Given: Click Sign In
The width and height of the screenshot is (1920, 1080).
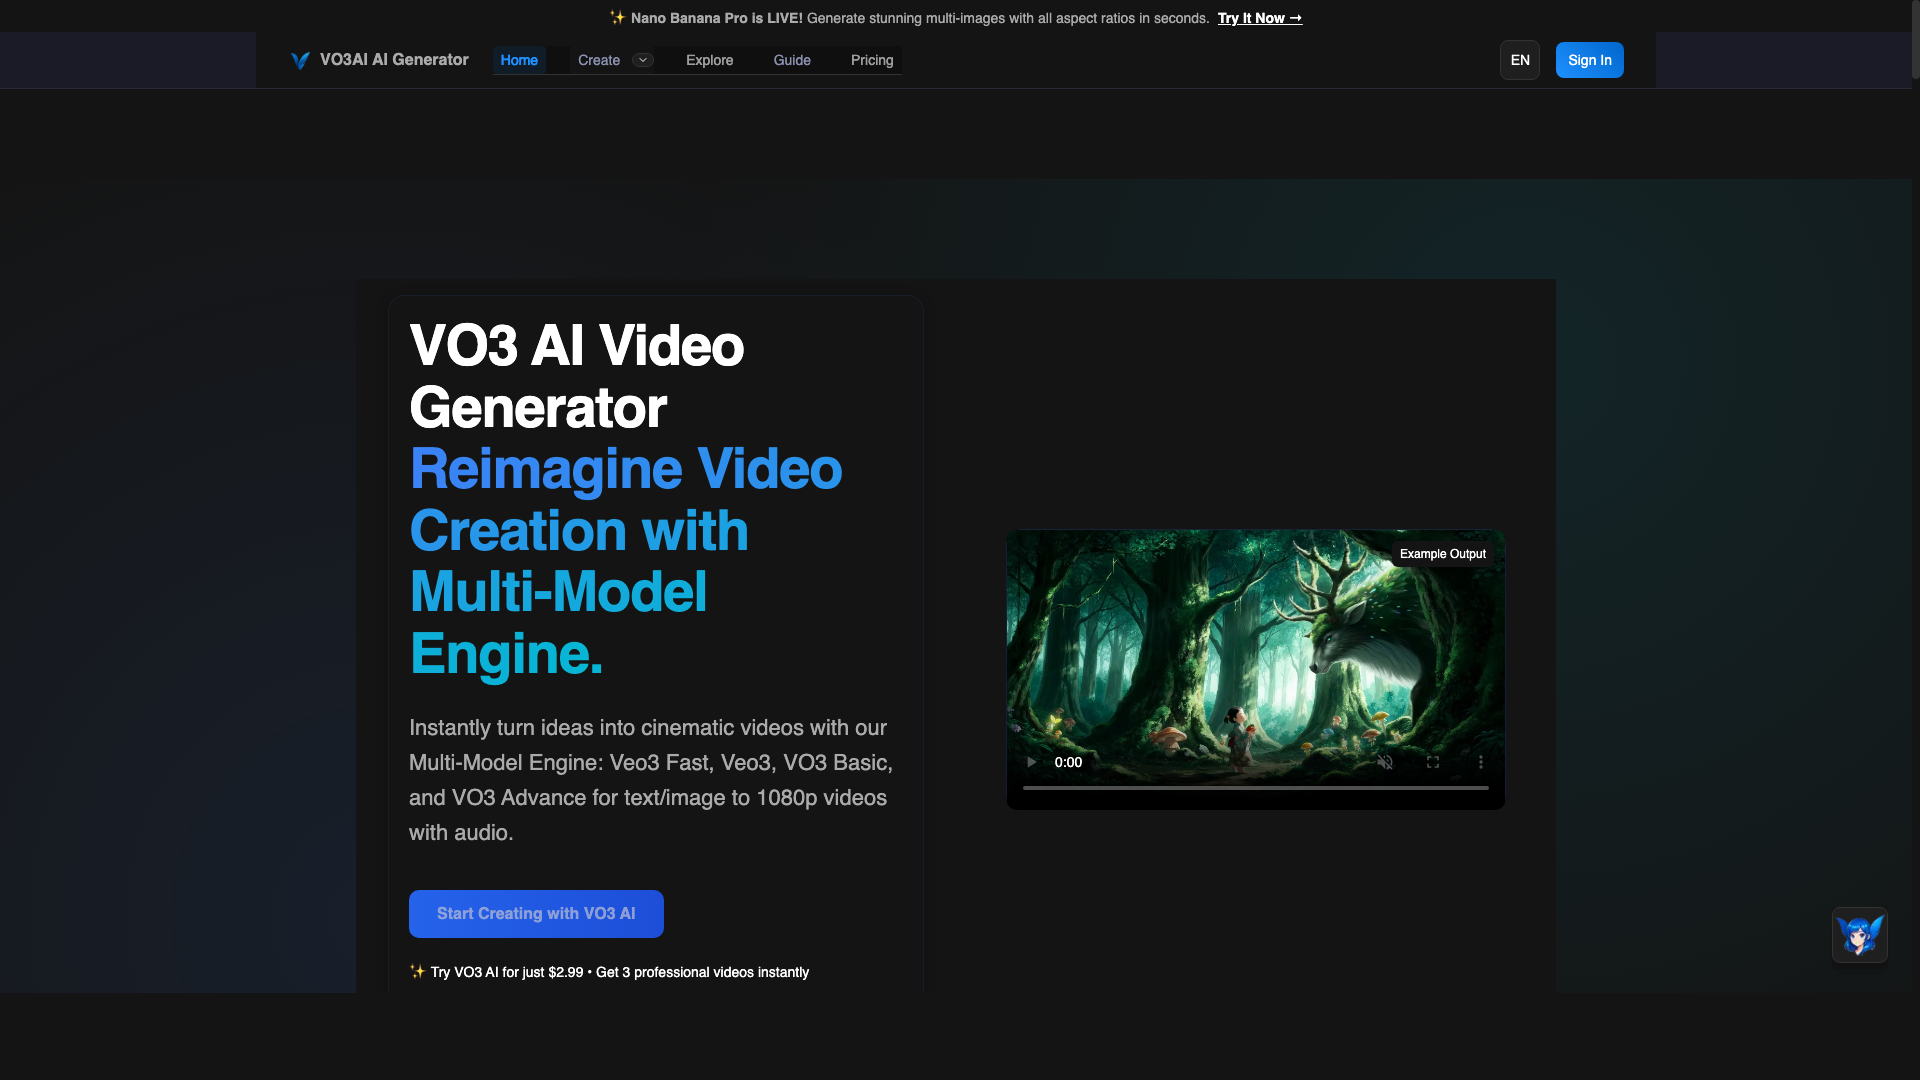Looking at the screenshot, I should coord(1589,60).
